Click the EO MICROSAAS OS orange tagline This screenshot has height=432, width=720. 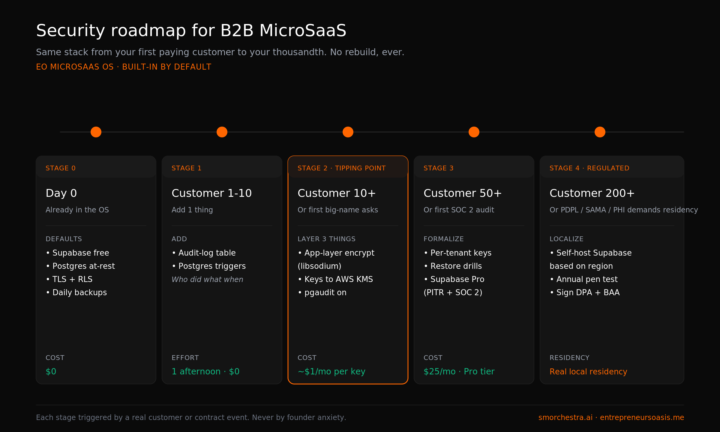75,67
